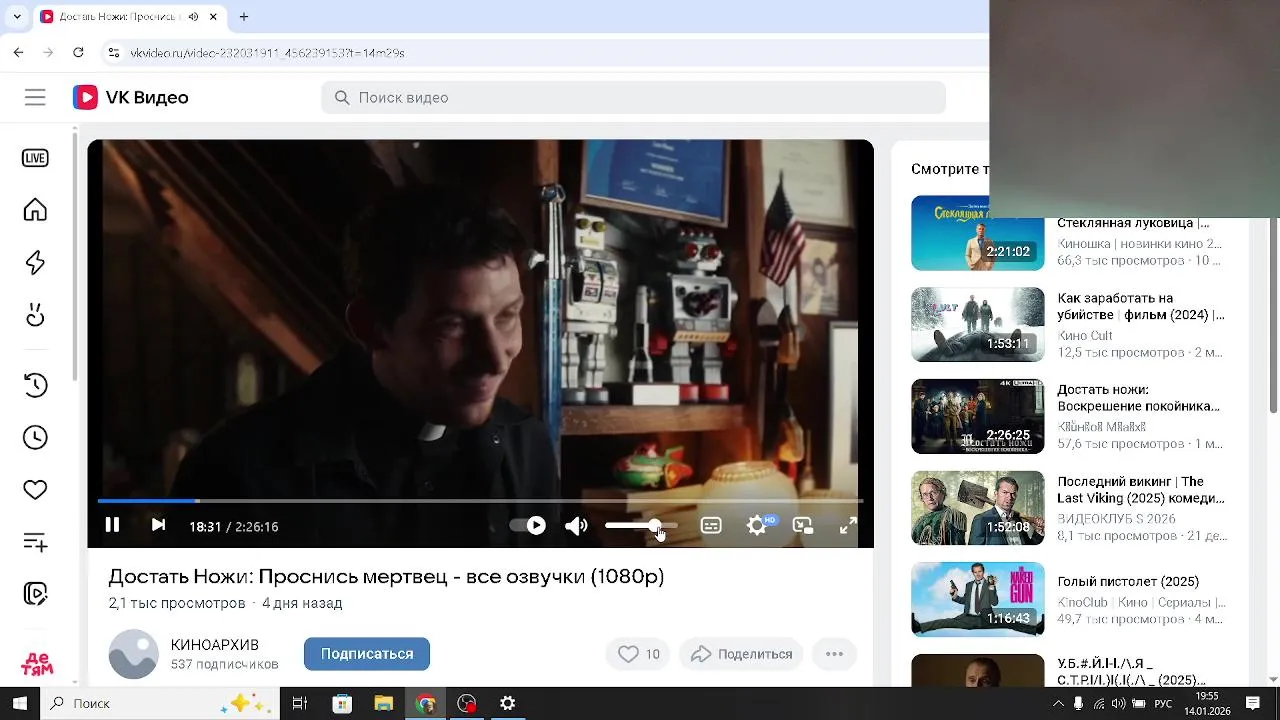Open Как заработать на убийстве thumbnail
Image resolution: width=1280 pixels, height=720 pixels.
point(977,325)
